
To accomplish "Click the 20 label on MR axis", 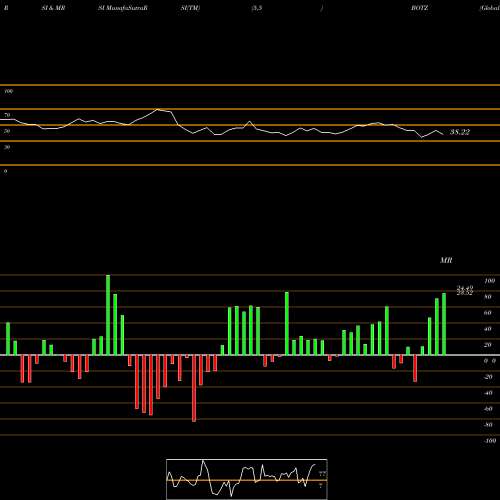I will click(x=487, y=345).
